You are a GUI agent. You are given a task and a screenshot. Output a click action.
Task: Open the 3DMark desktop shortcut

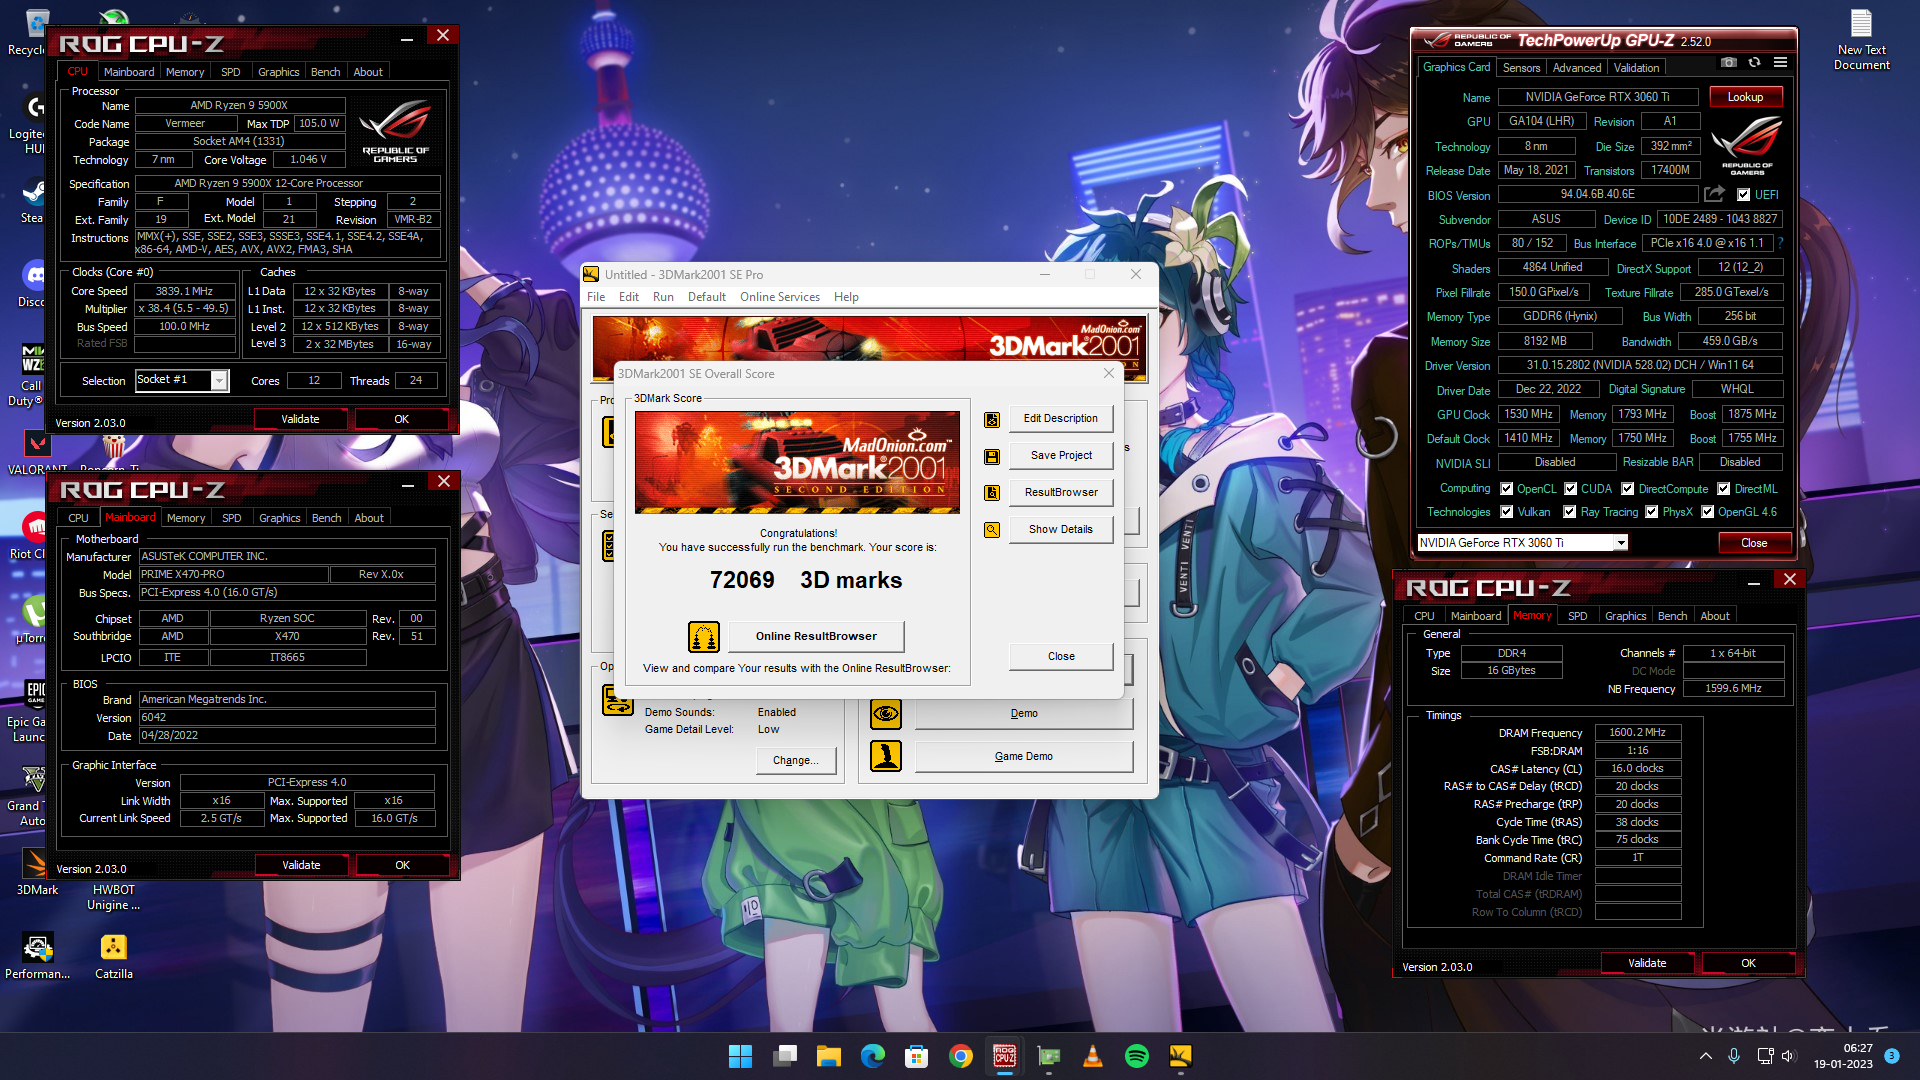click(37, 871)
